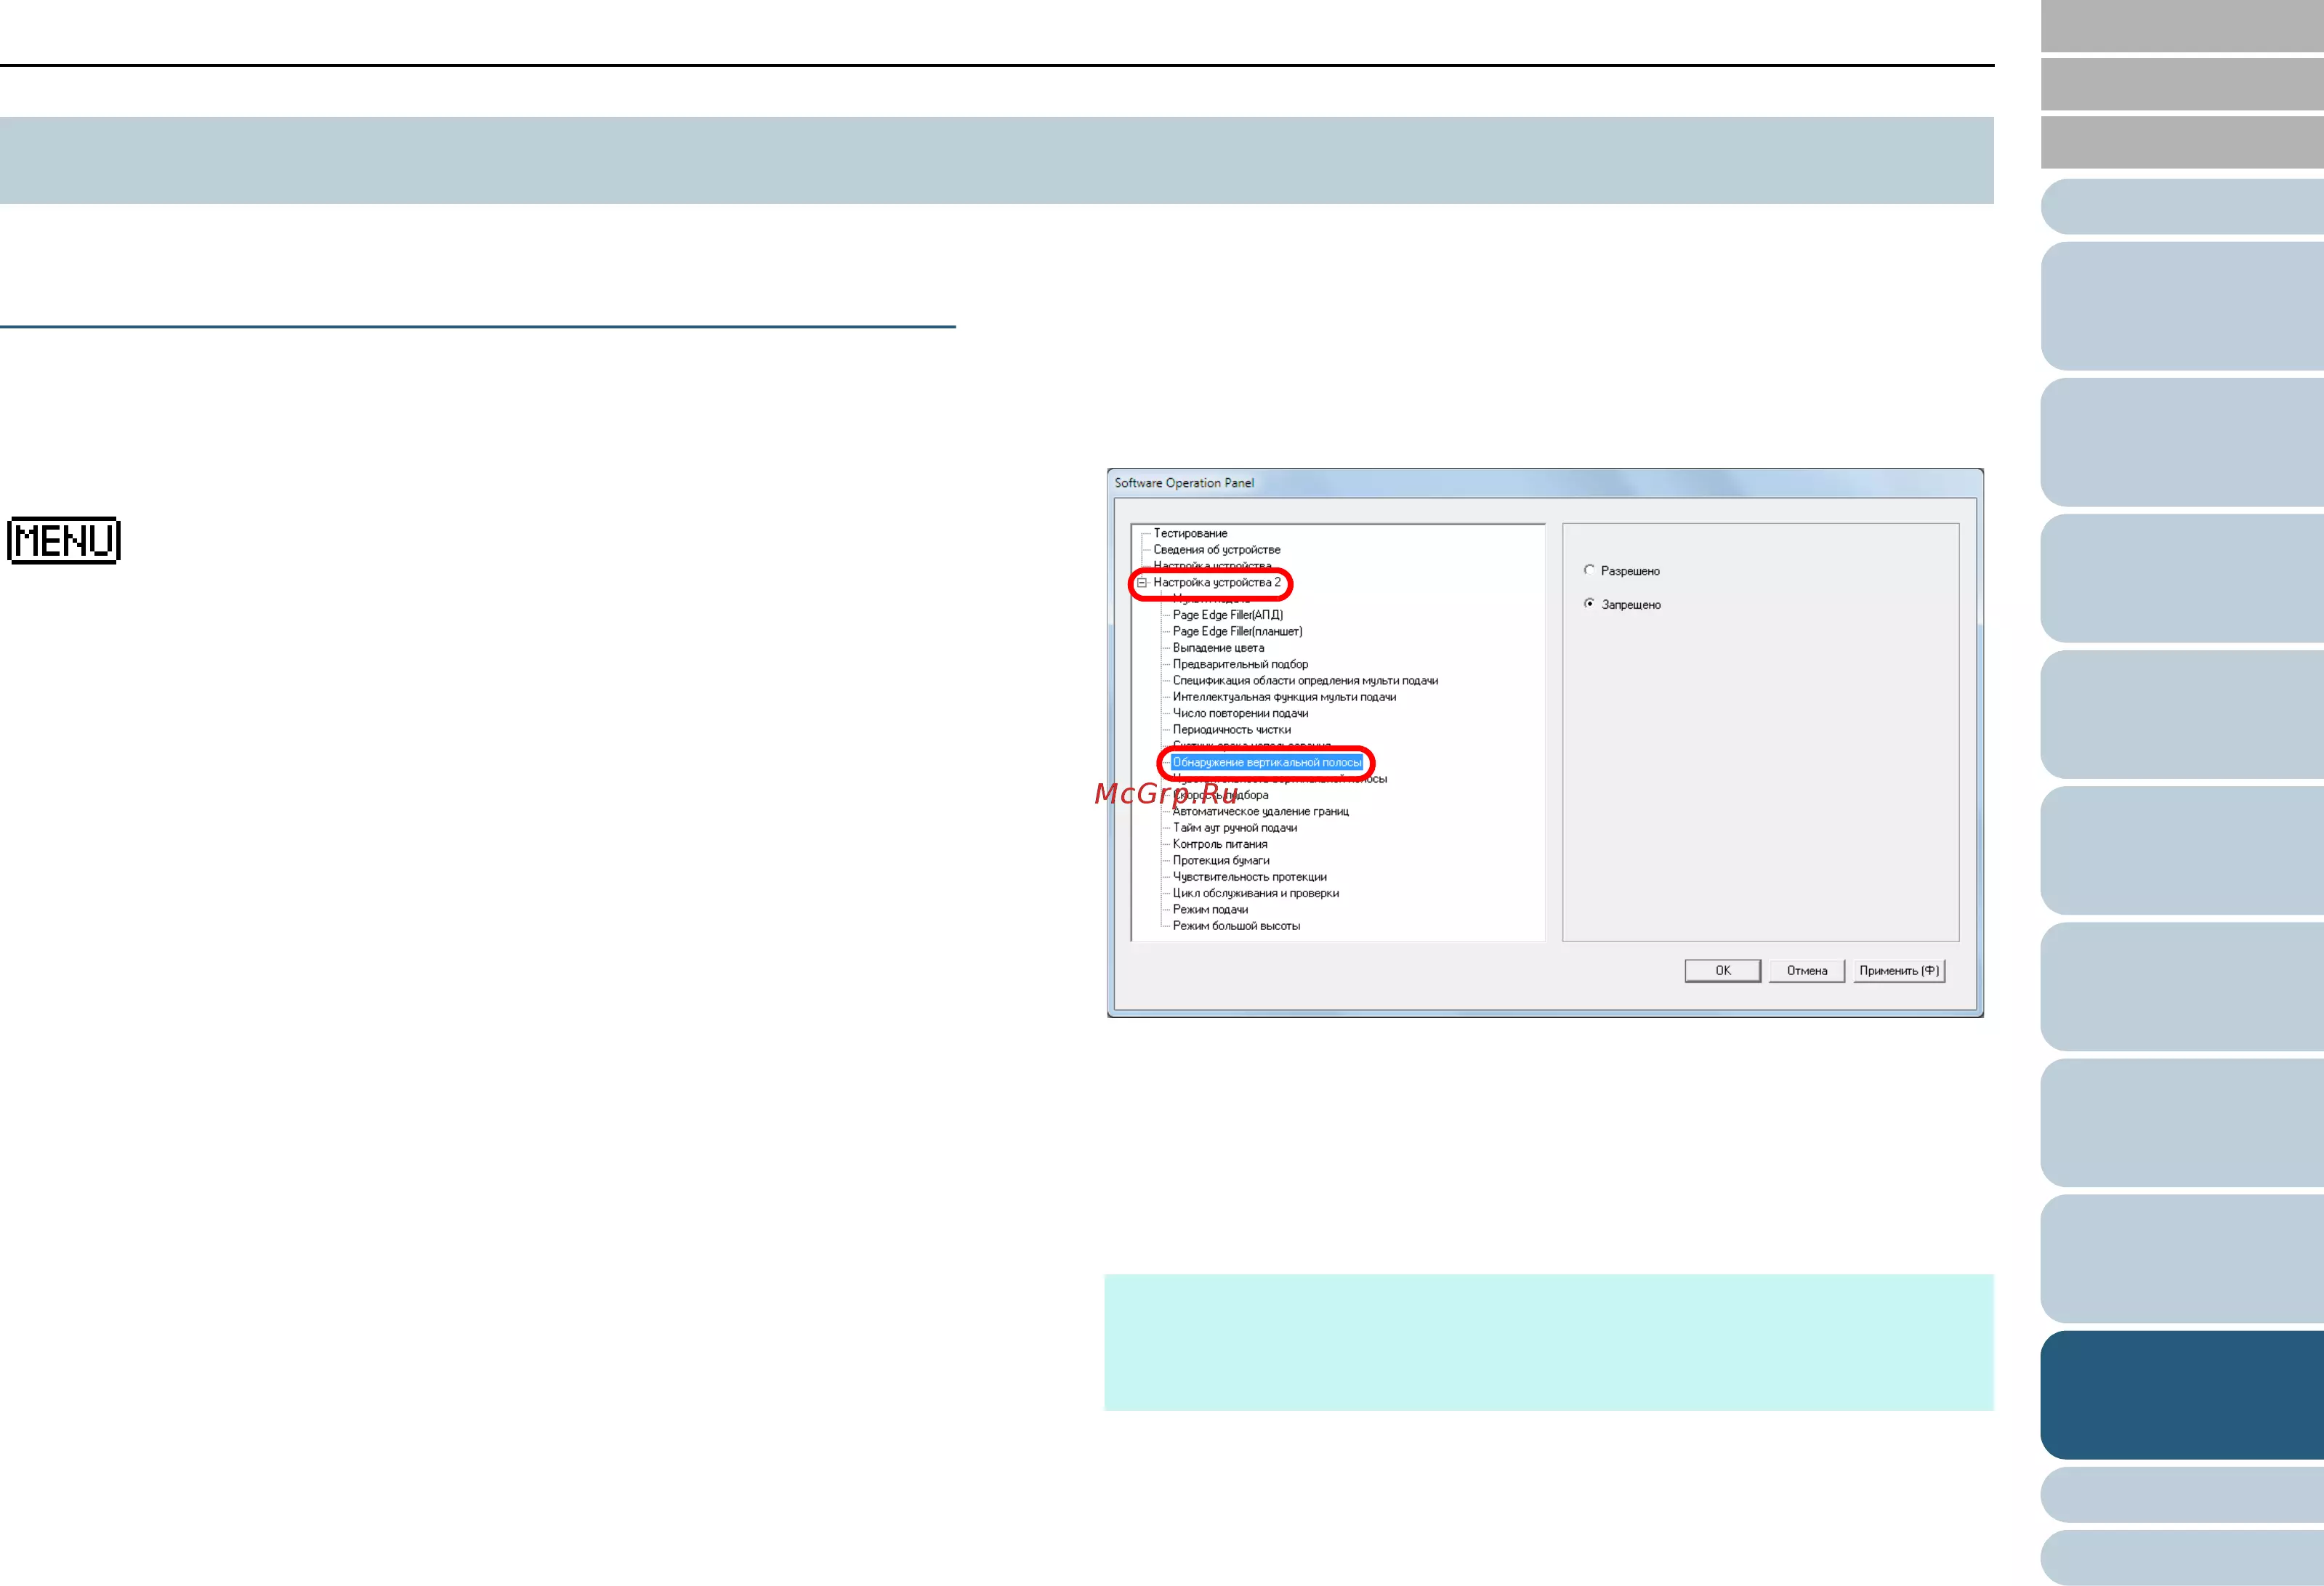Select Интеллектуальная функция мульти подачи item
The image size is (2324, 1586).
coord(1284,697)
